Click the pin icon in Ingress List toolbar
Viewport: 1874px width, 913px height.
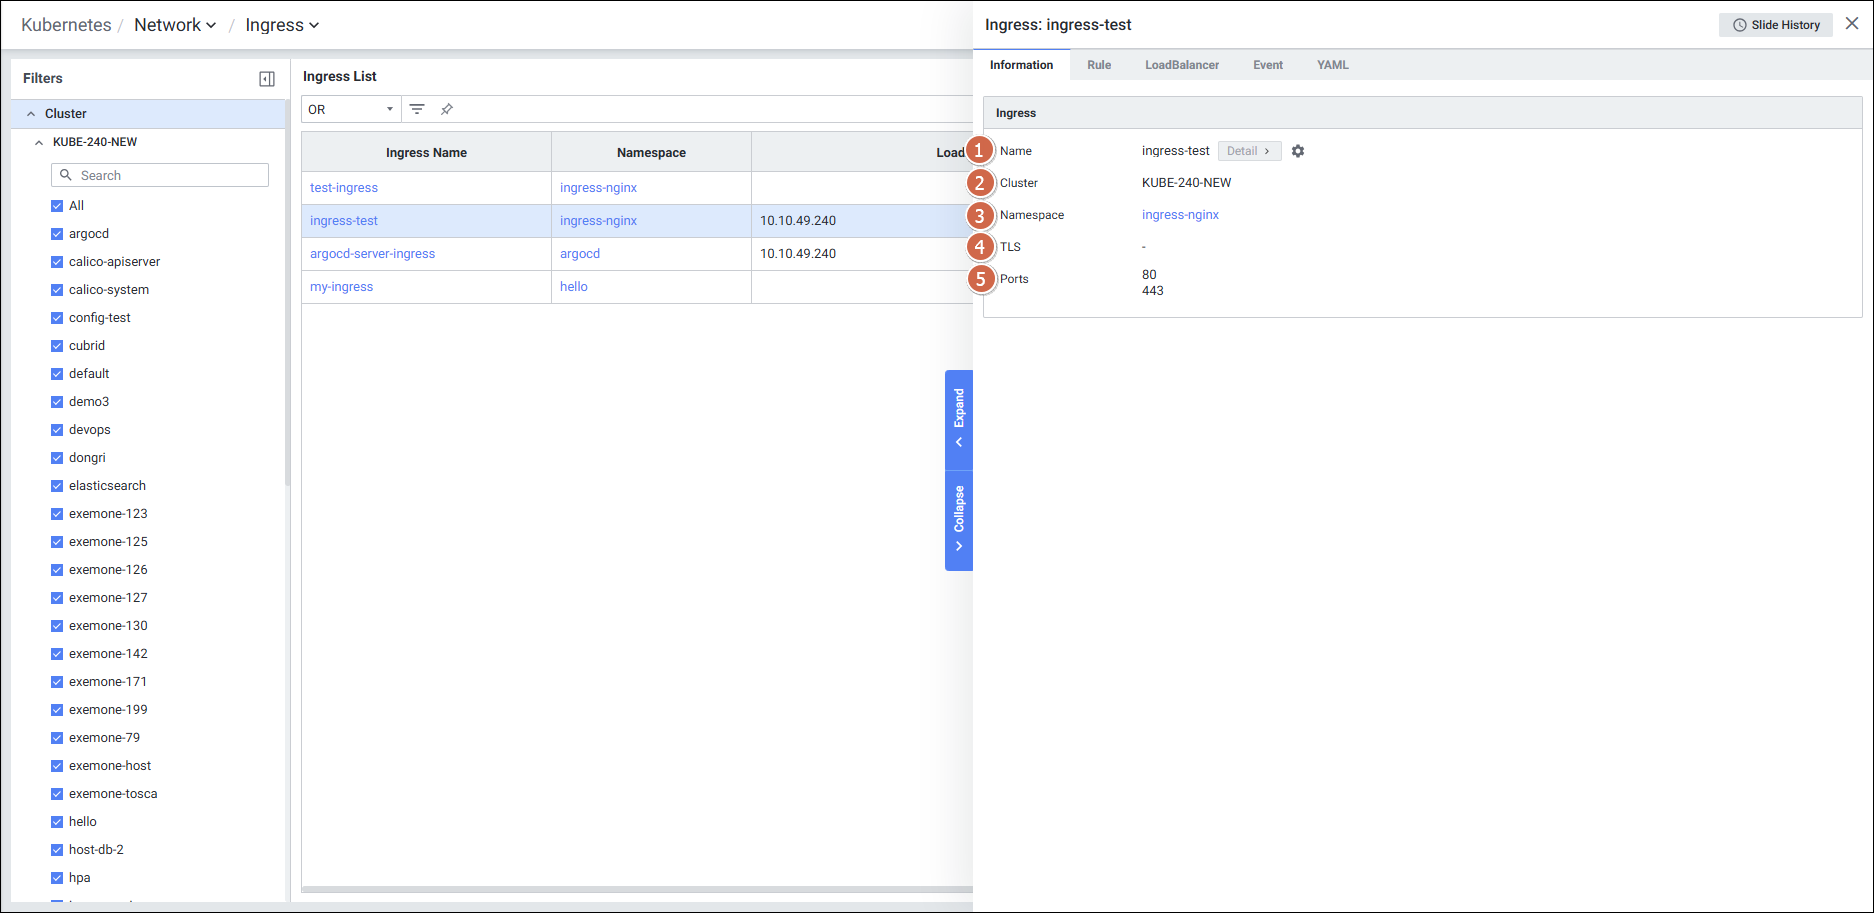click(447, 109)
